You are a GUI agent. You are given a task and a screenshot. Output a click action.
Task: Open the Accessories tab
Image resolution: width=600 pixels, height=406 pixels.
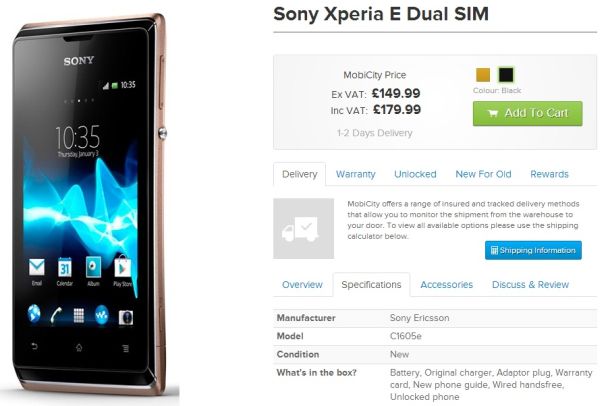(x=447, y=285)
